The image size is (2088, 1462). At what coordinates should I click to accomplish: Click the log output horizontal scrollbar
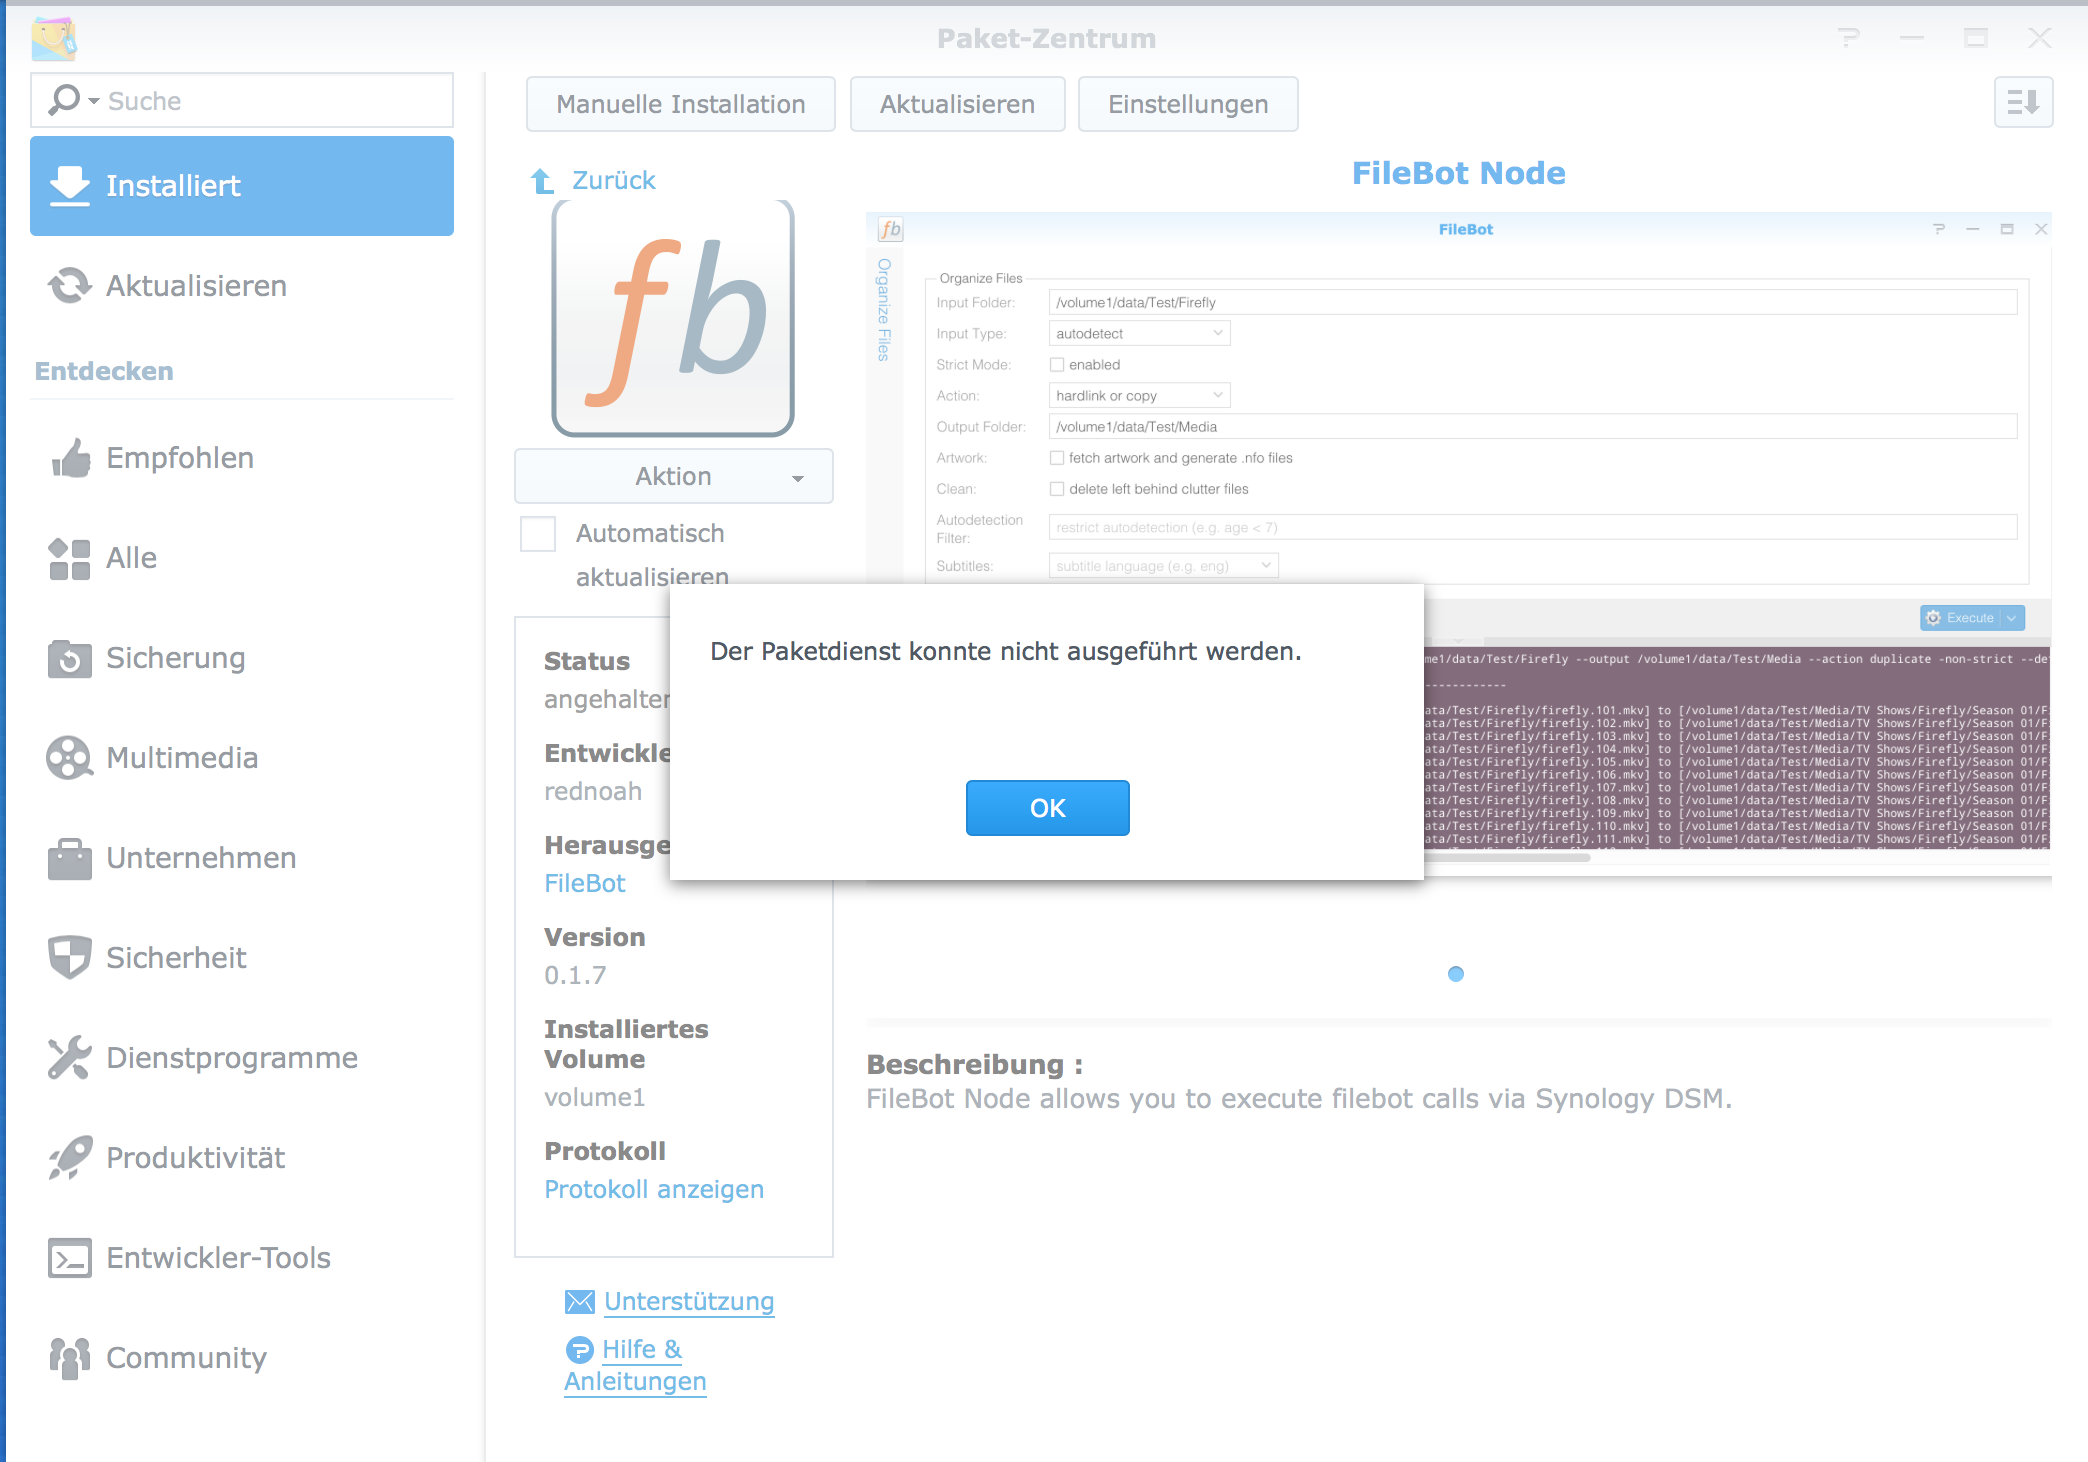tap(1507, 857)
